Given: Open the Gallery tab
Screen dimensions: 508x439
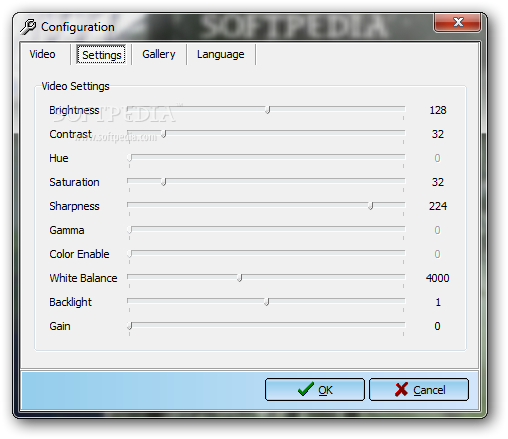Looking at the screenshot, I should click(159, 54).
